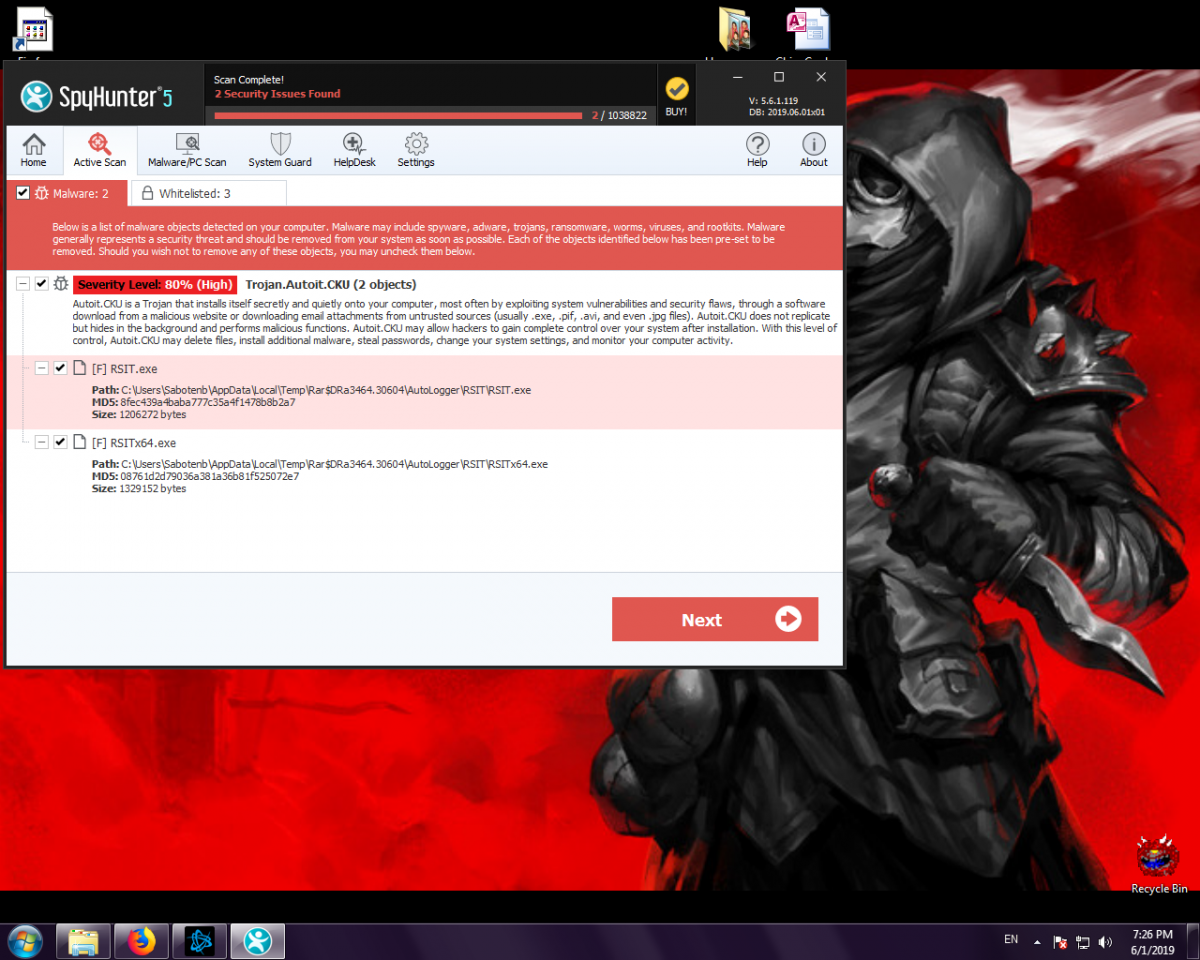This screenshot has width=1200, height=960.
Task: Click the Help question mark icon
Action: point(757,150)
